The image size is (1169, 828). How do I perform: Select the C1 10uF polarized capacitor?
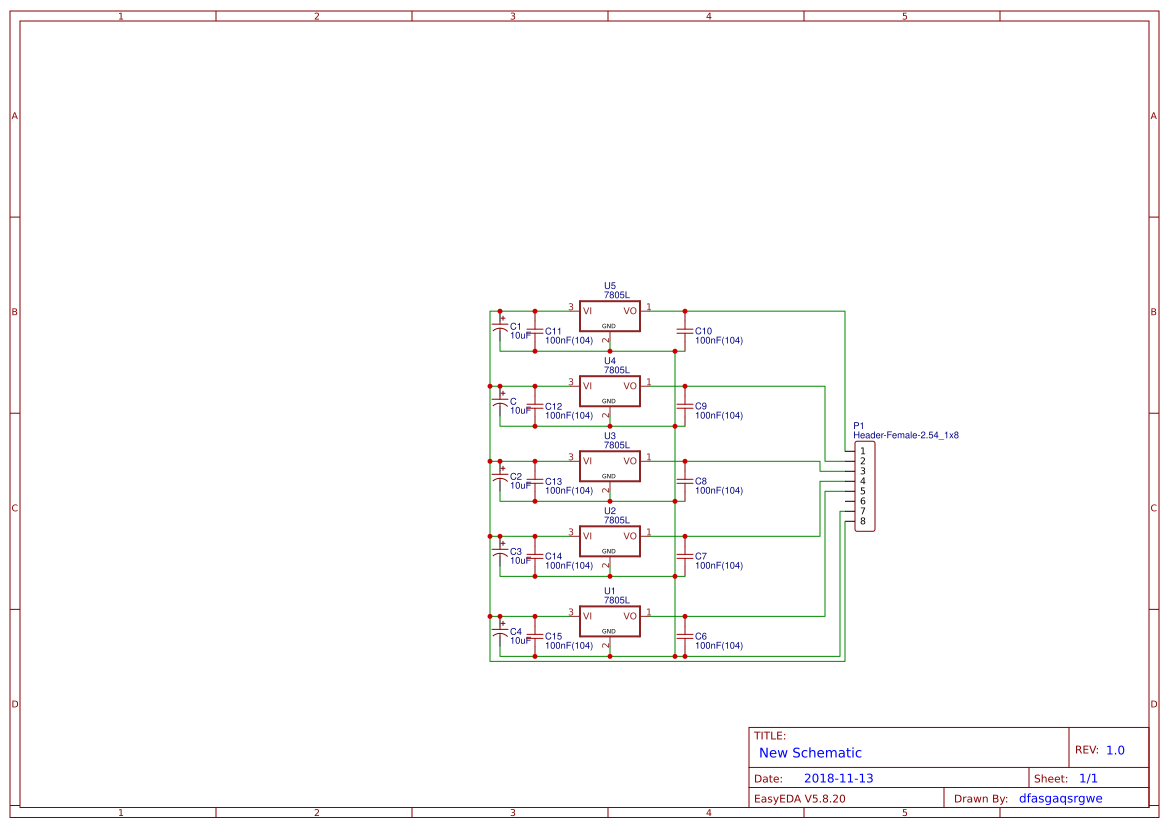click(500, 330)
